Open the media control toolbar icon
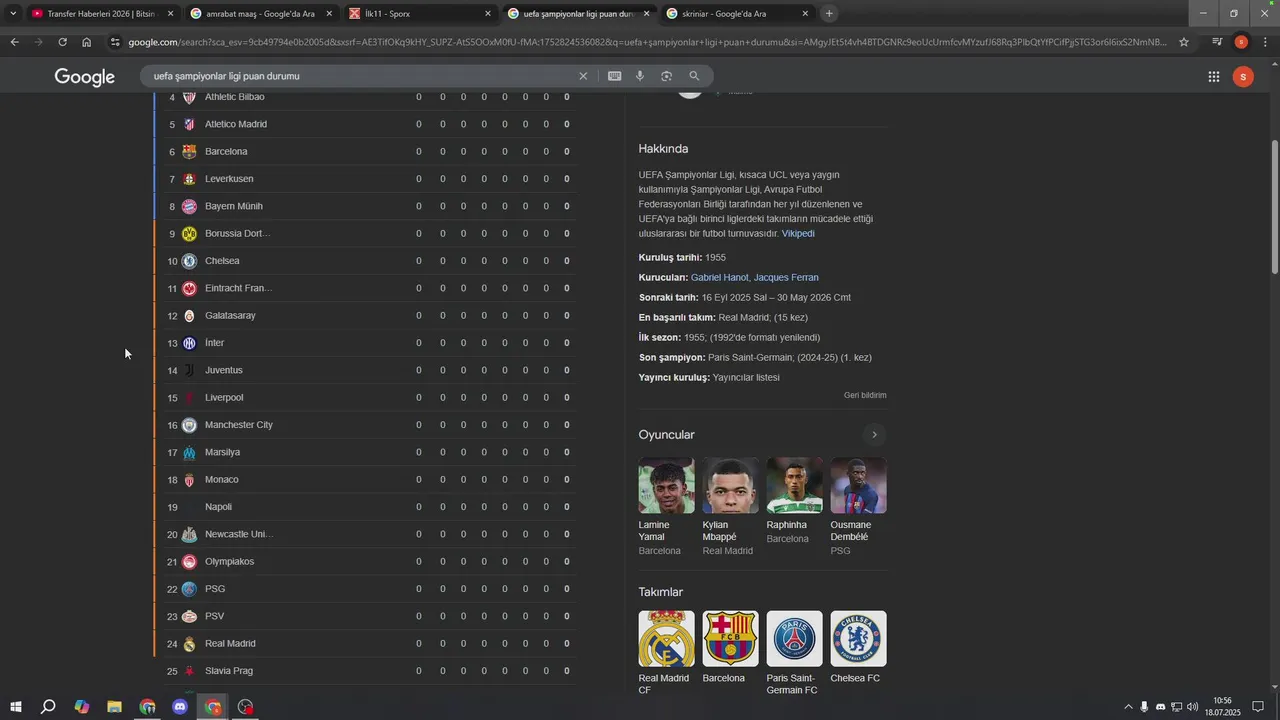1280x720 pixels. click(1217, 42)
